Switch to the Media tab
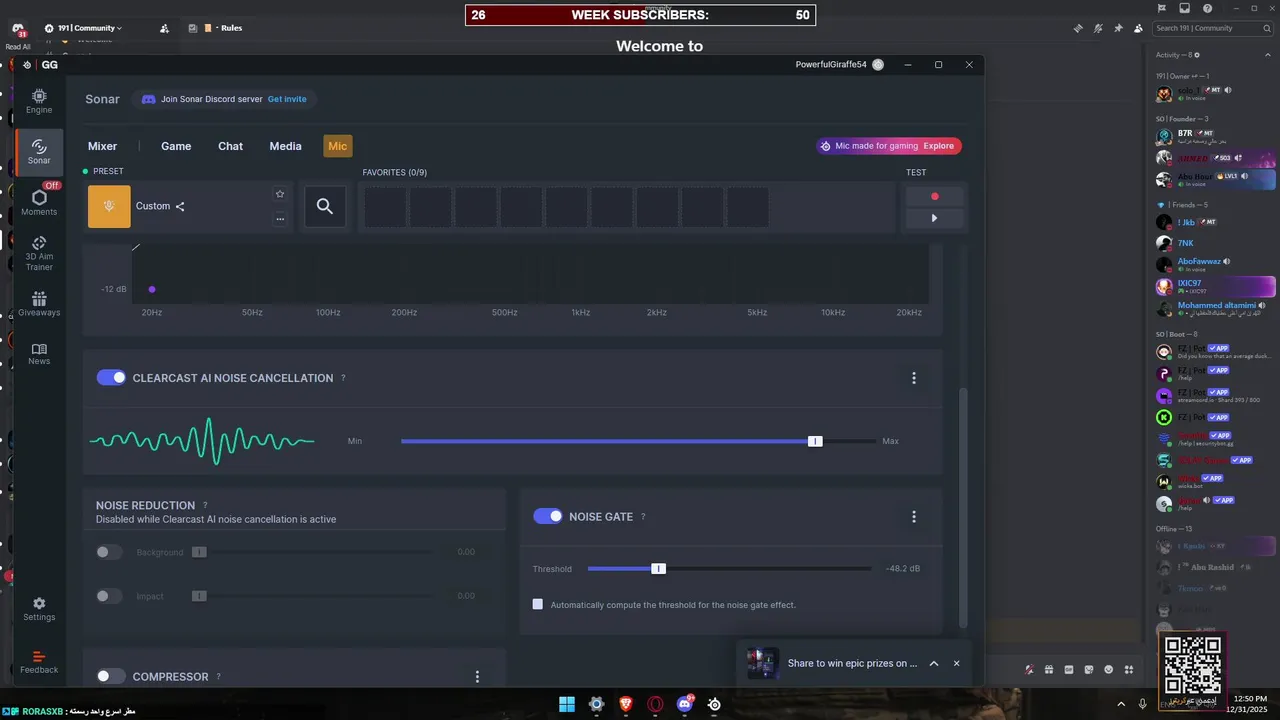This screenshot has height=720, width=1280. pyautogui.click(x=285, y=146)
